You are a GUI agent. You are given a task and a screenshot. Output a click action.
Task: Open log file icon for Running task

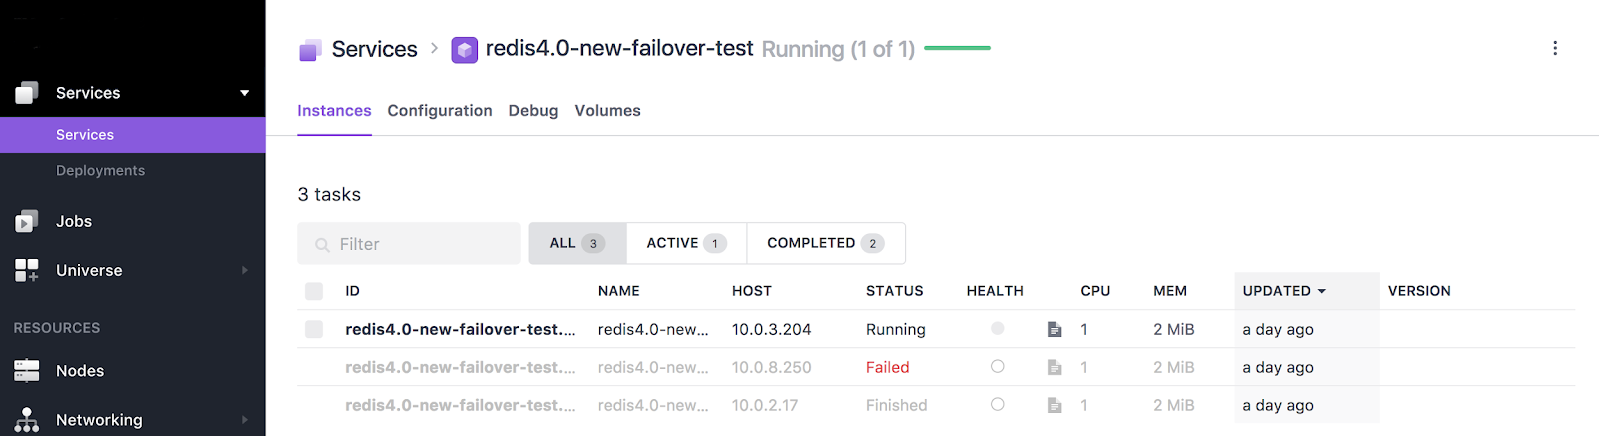click(x=1054, y=329)
